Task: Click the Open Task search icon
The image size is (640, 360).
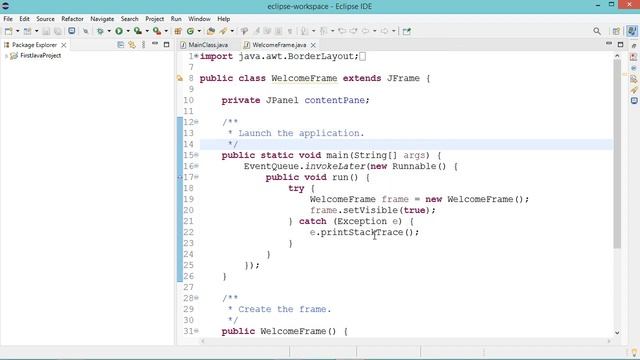Action: point(223,31)
